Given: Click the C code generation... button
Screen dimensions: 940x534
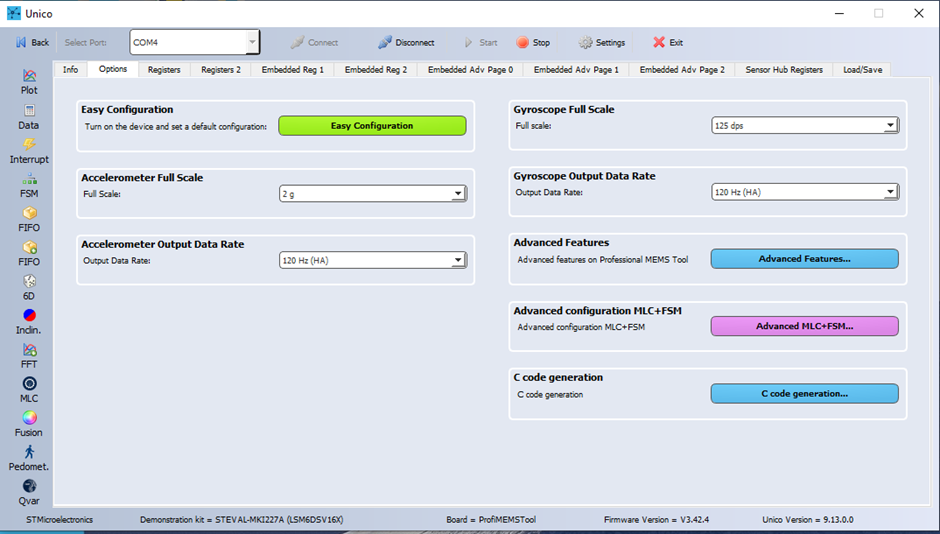Looking at the screenshot, I should coord(805,394).
